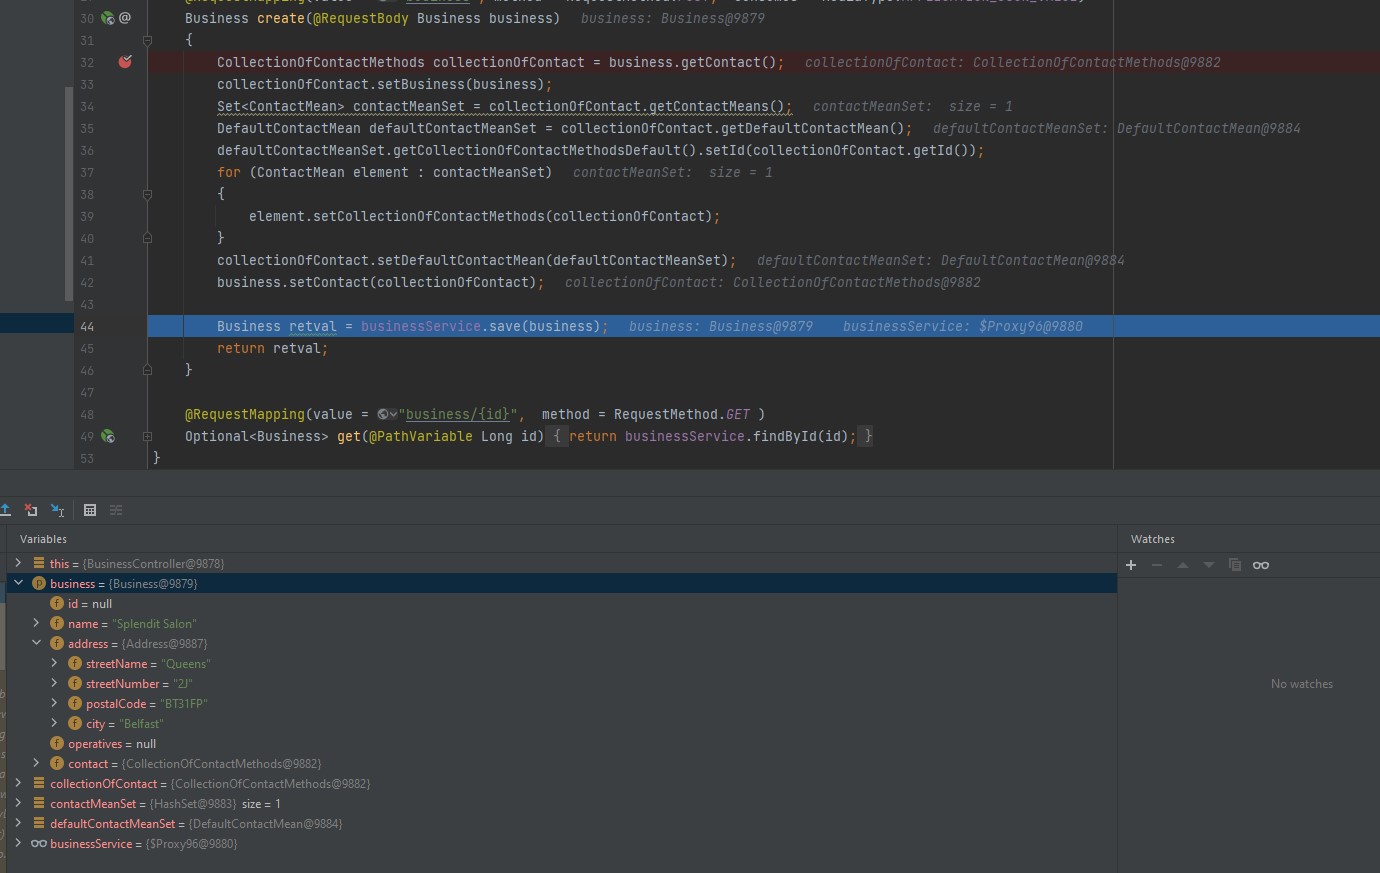Select the streetNumber = "2J" row
This screenshot has width=1380, height=873.
560,684
